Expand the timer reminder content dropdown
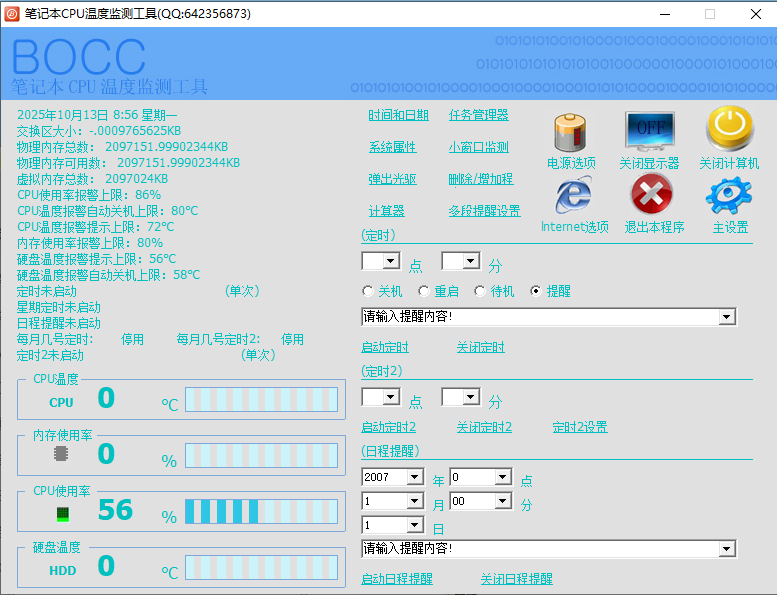Image resolution: width=777 pixels, height=595 pixels. (727, 317)
